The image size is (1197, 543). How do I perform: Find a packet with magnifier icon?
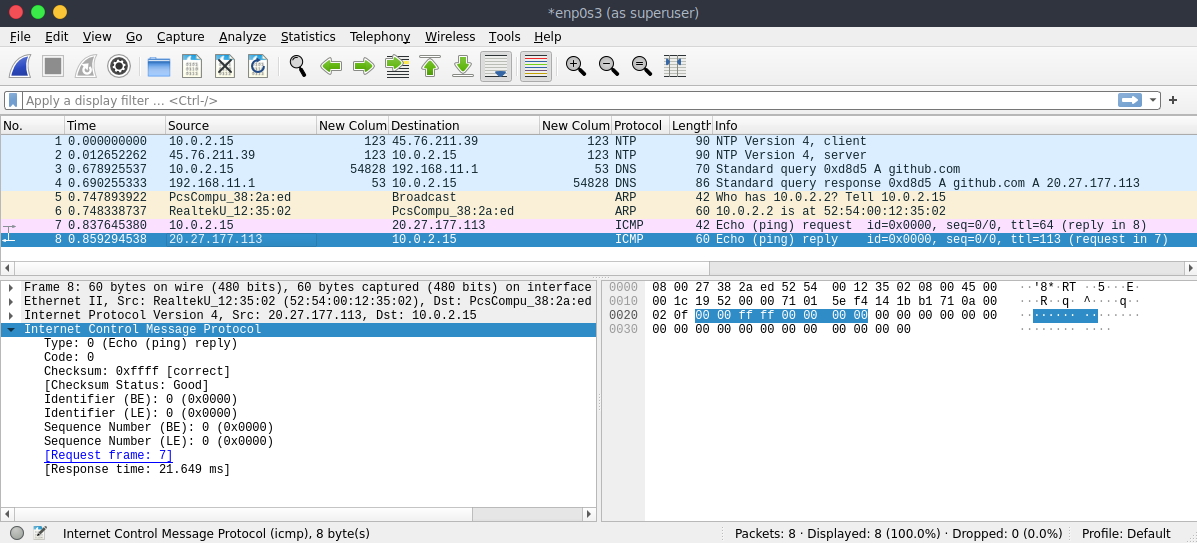coord(298,66)
